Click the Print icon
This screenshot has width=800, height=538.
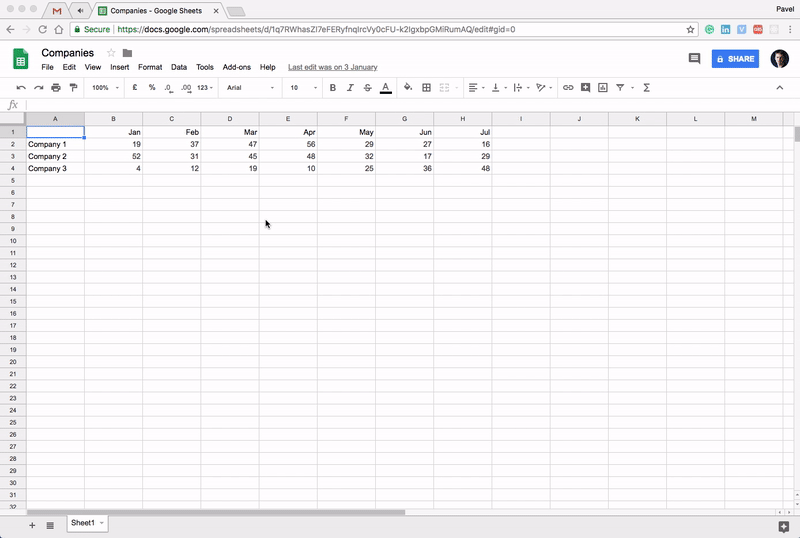click(x=56, y=88)
